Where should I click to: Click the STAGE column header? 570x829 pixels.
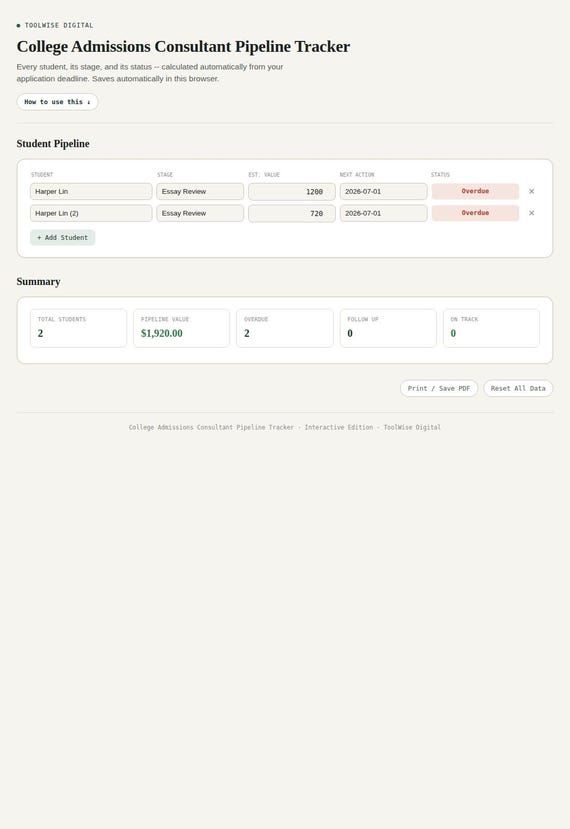click(x=165, y=174)
